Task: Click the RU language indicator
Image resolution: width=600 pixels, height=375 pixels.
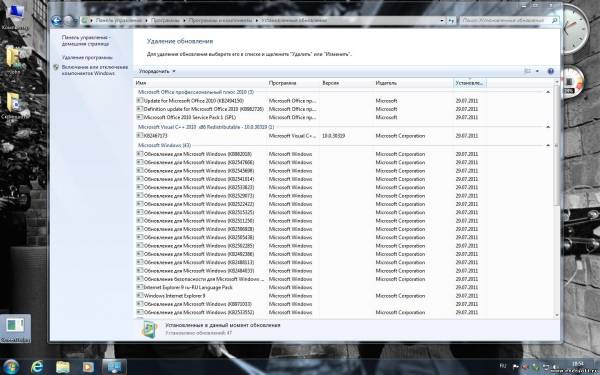Action: pyautogui.click(x=503, y=366)
